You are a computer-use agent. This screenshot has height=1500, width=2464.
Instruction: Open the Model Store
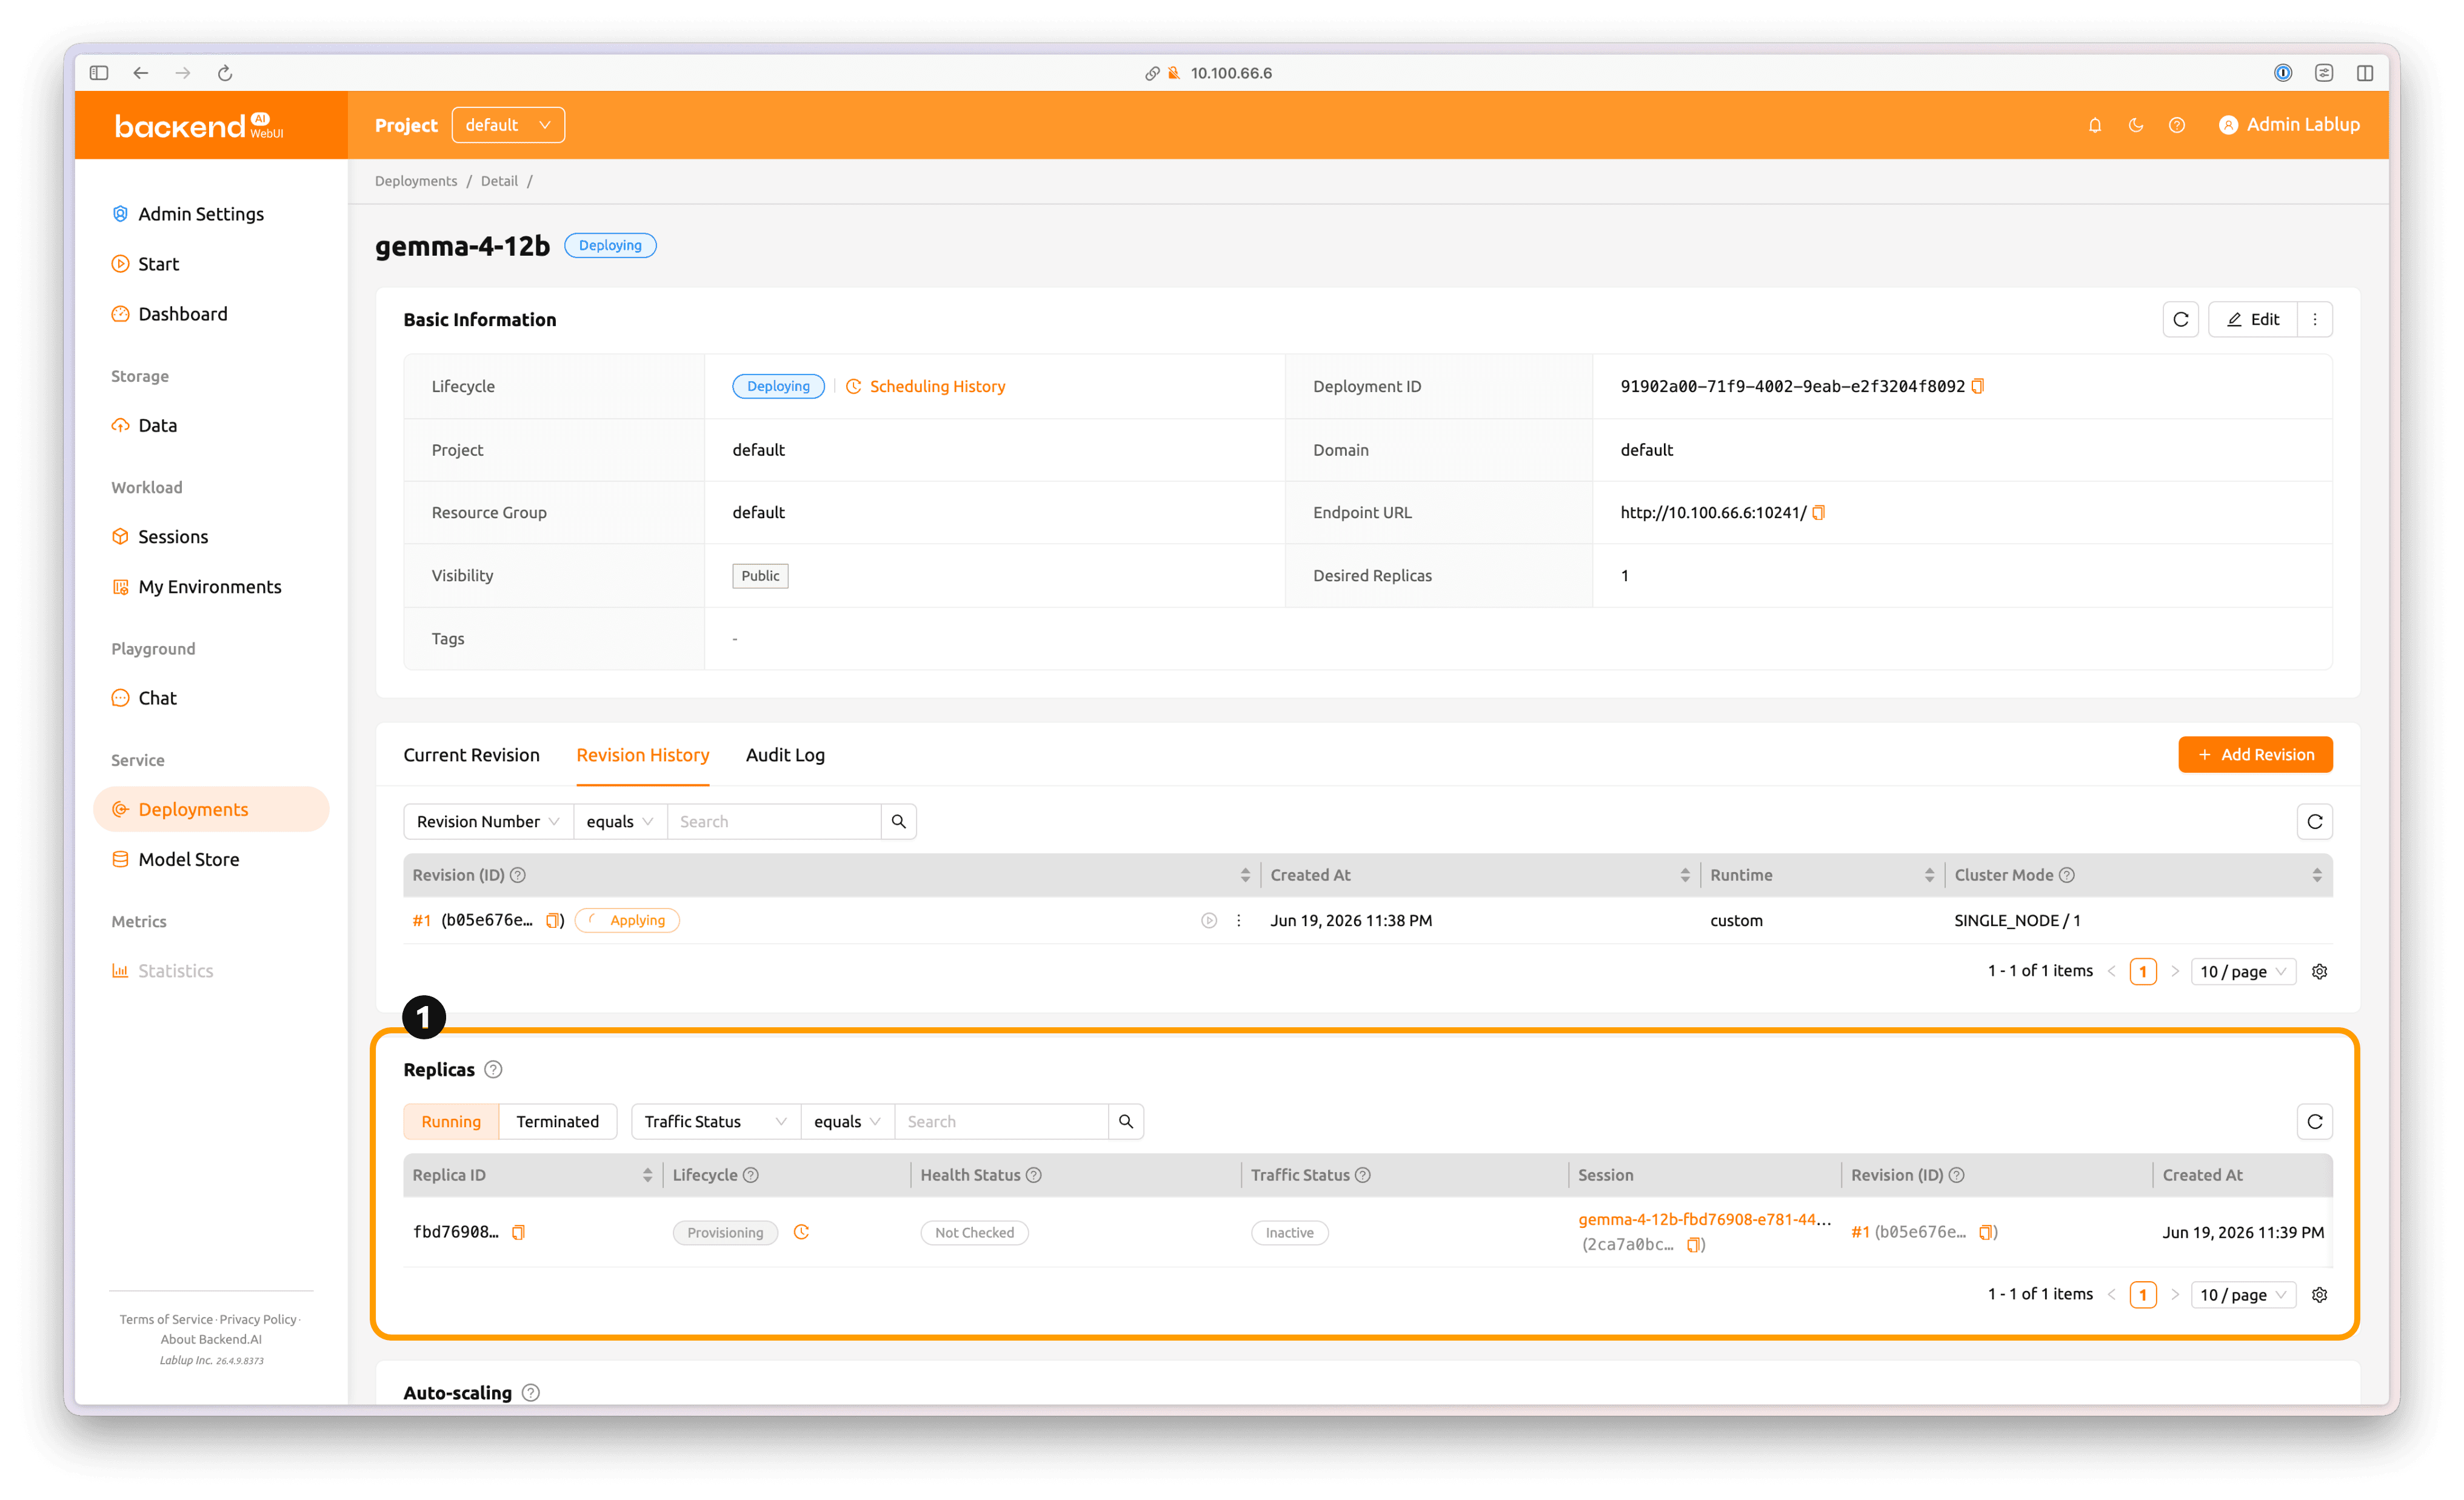pos(189,859)
